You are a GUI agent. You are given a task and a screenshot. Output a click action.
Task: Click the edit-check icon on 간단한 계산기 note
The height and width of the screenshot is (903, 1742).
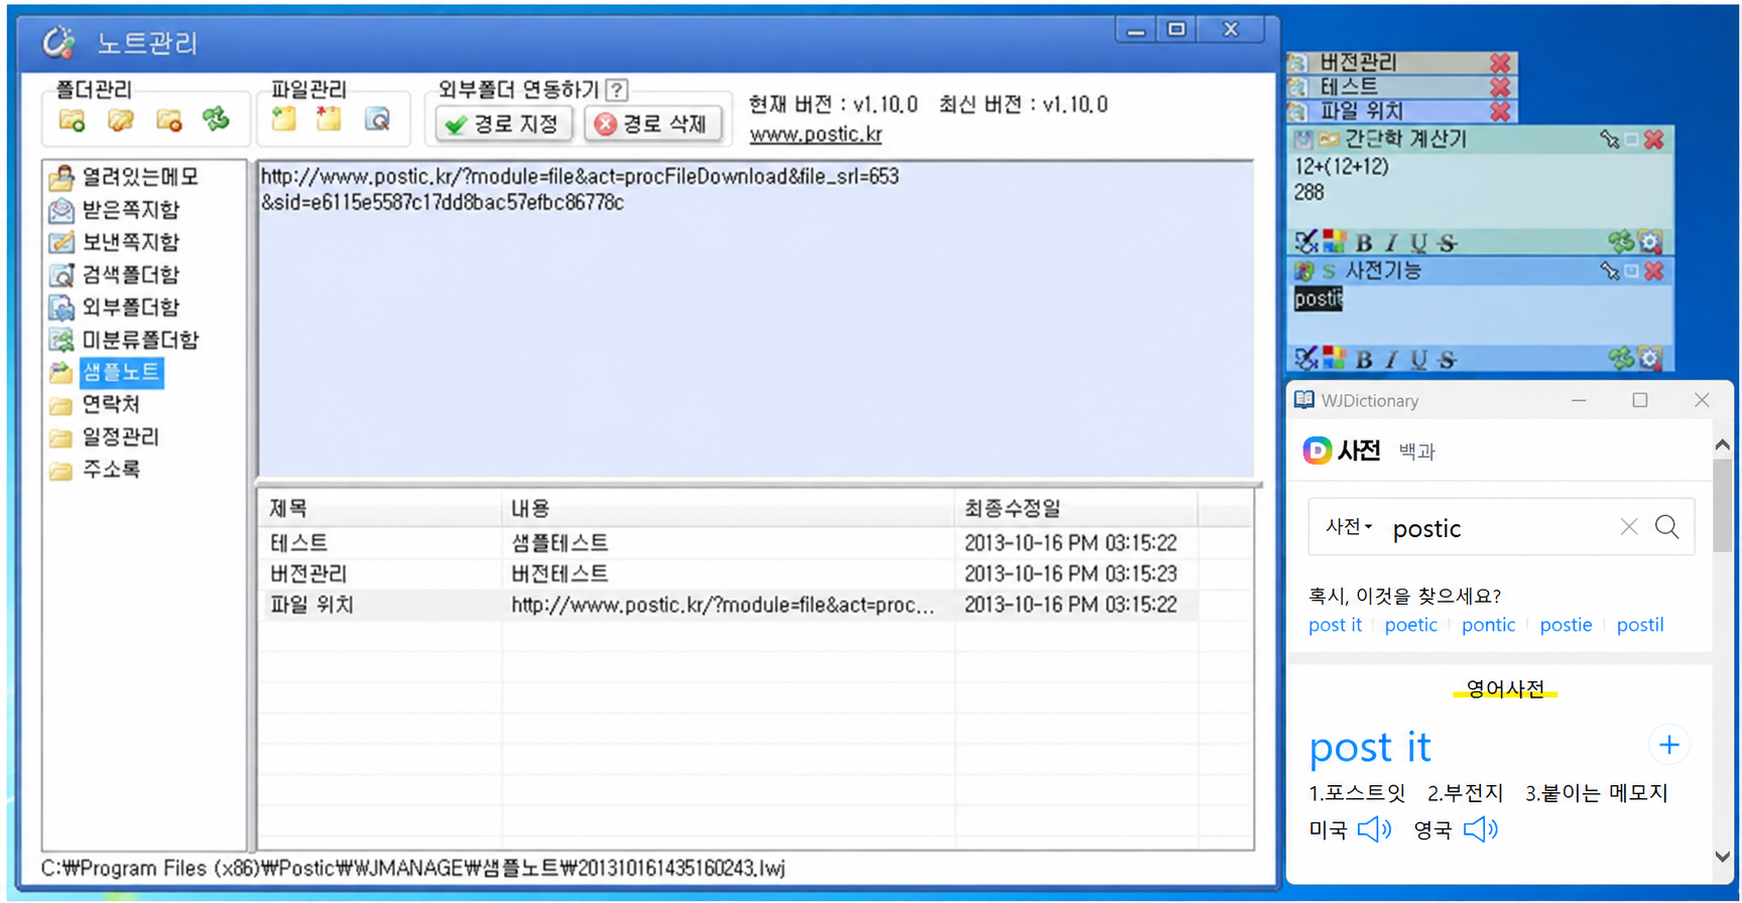click(x=1305, y=241)
